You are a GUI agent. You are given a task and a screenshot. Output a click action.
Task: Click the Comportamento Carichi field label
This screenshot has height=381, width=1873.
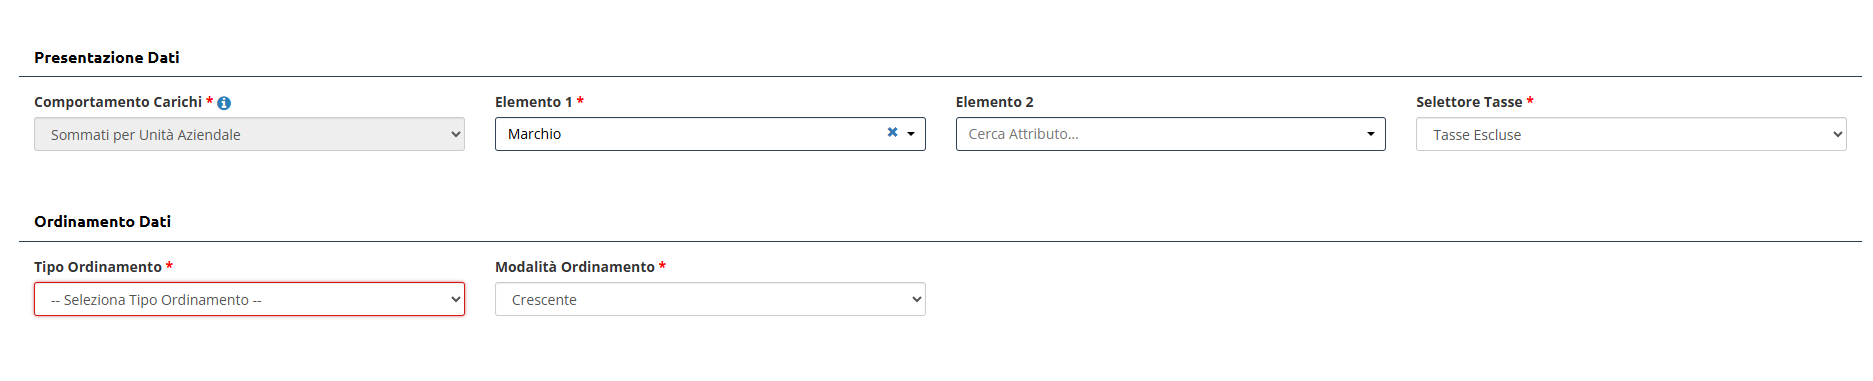click(118, 102)
